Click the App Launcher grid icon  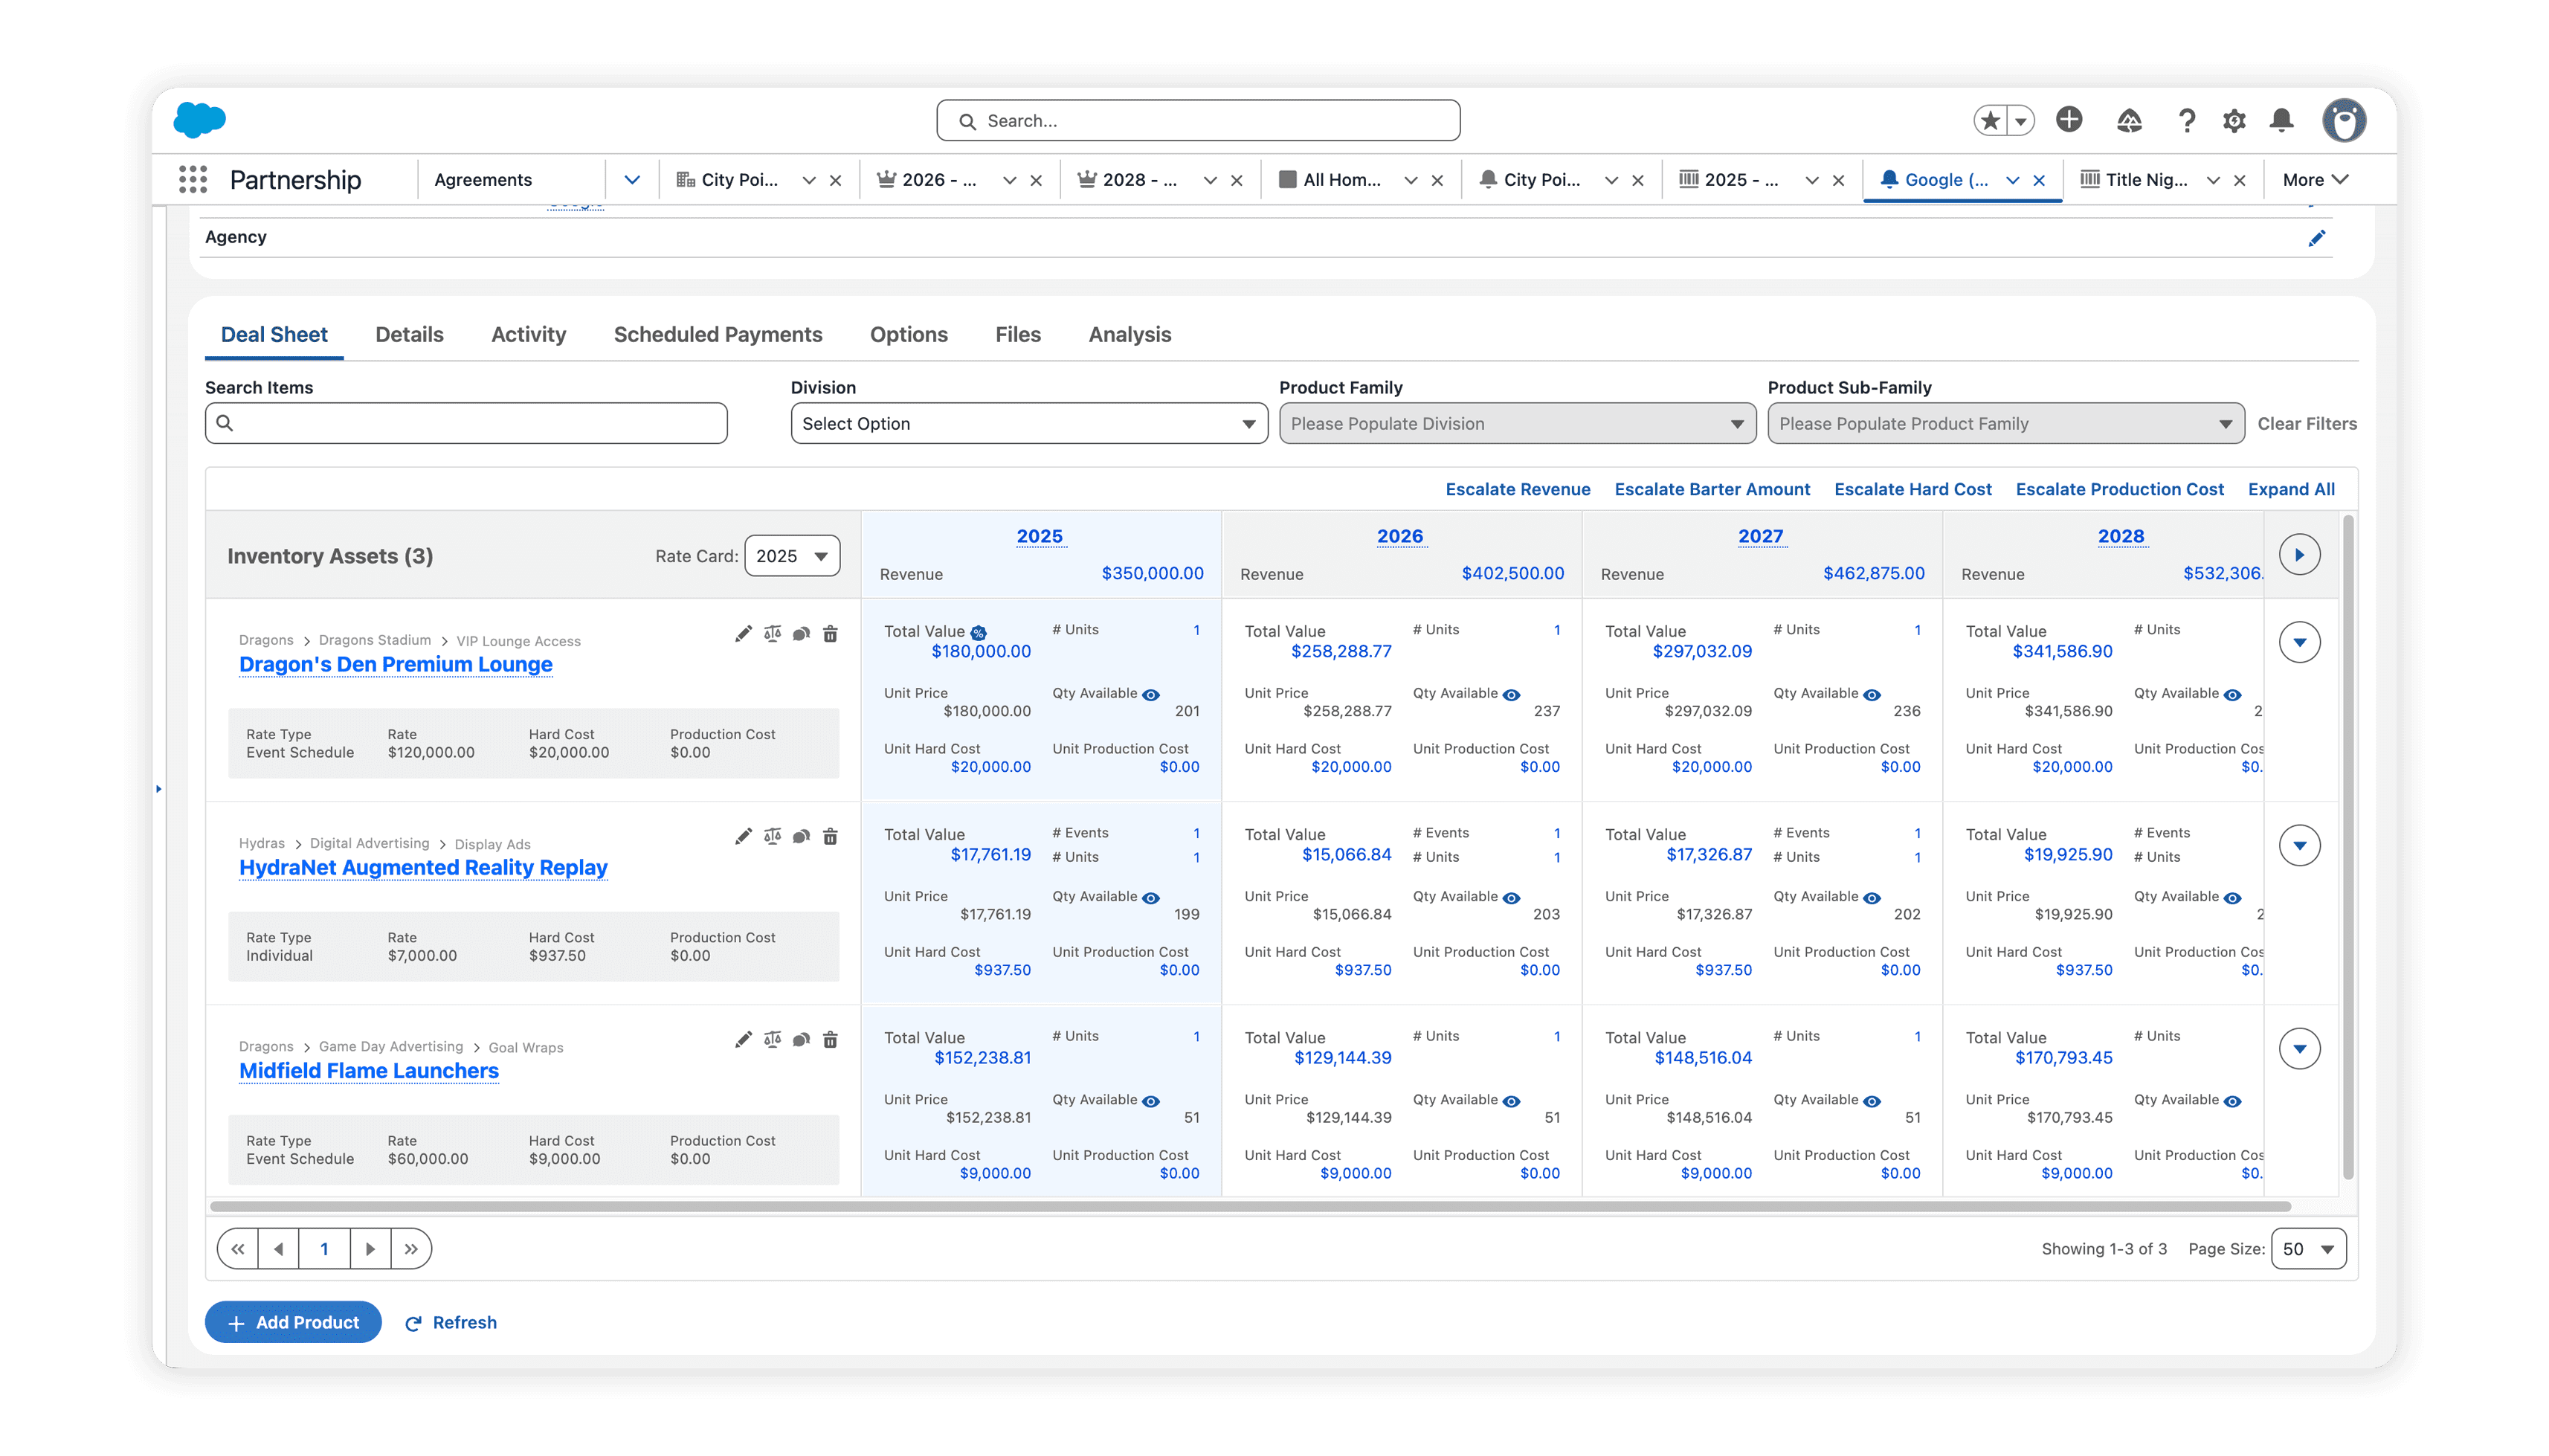pos(193,180)
